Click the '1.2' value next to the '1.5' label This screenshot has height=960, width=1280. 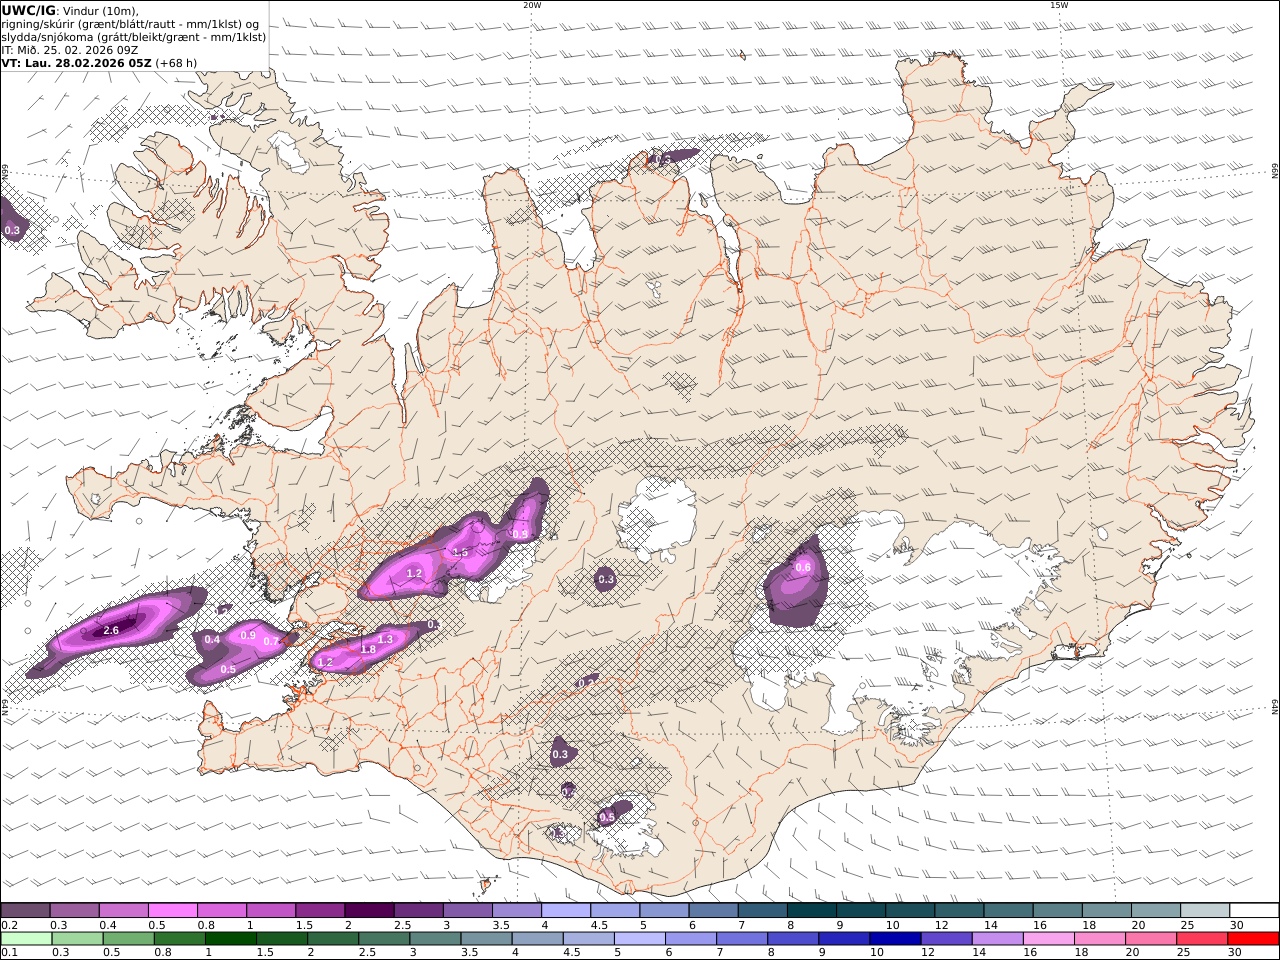point(414,574)
